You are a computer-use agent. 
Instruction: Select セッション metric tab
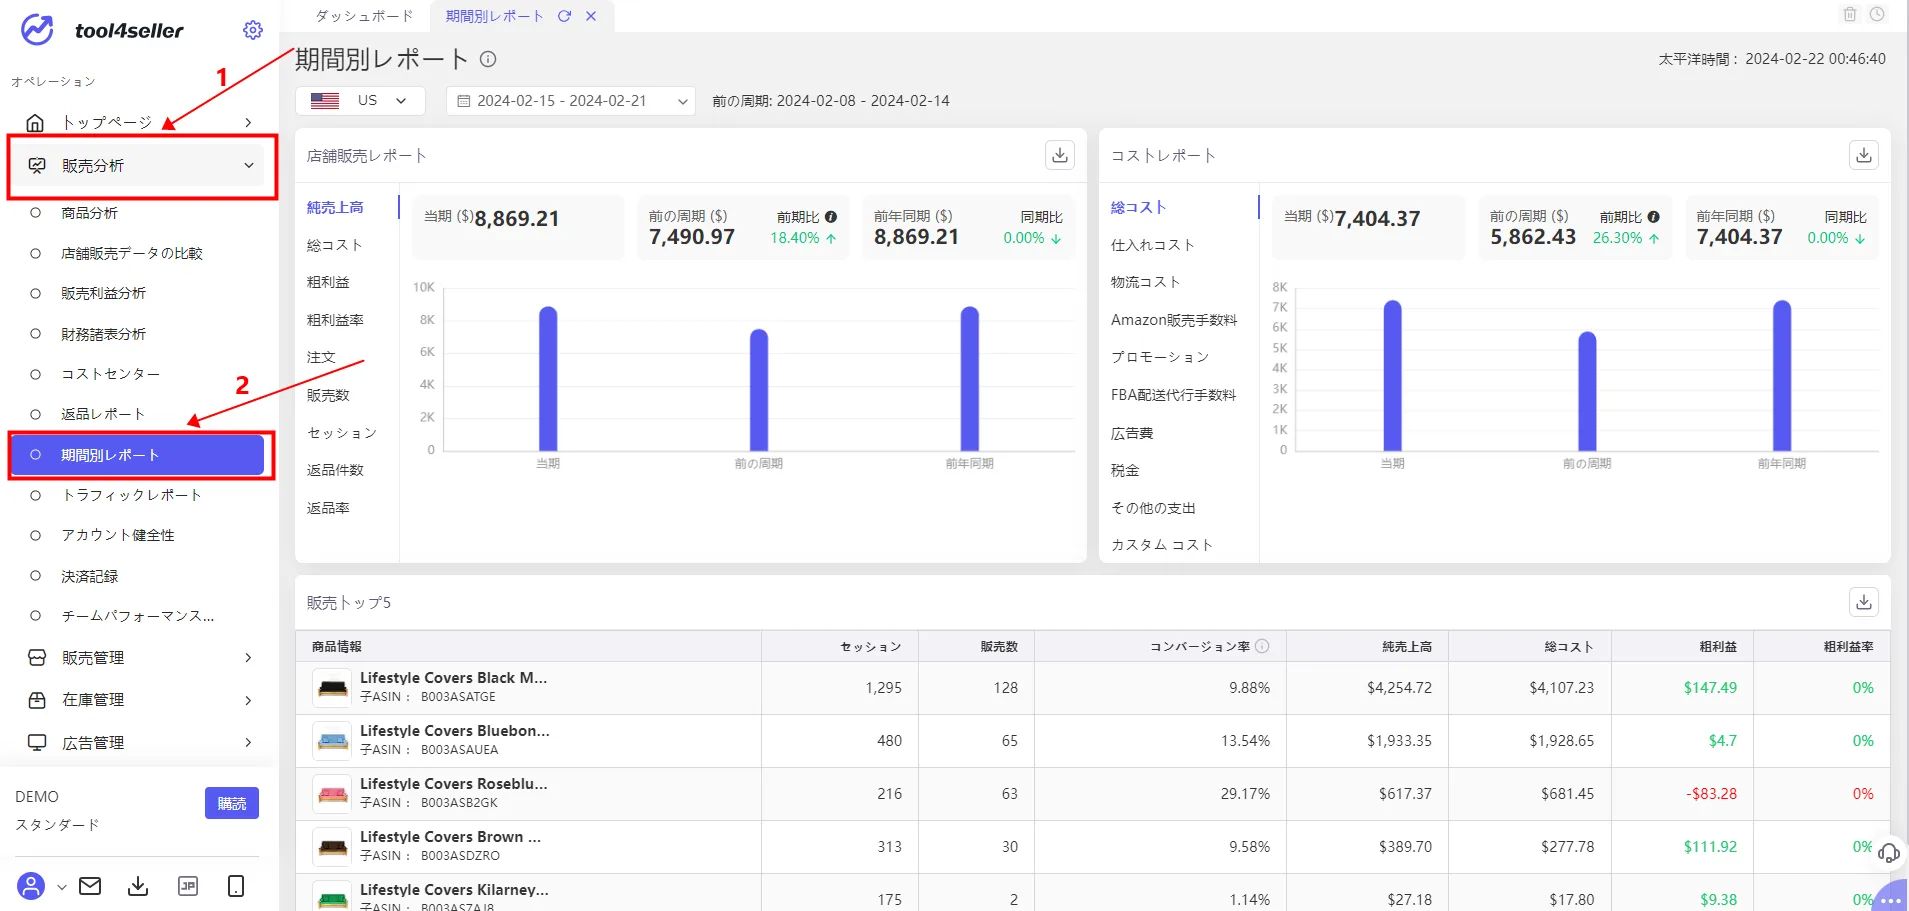(342, 433)
